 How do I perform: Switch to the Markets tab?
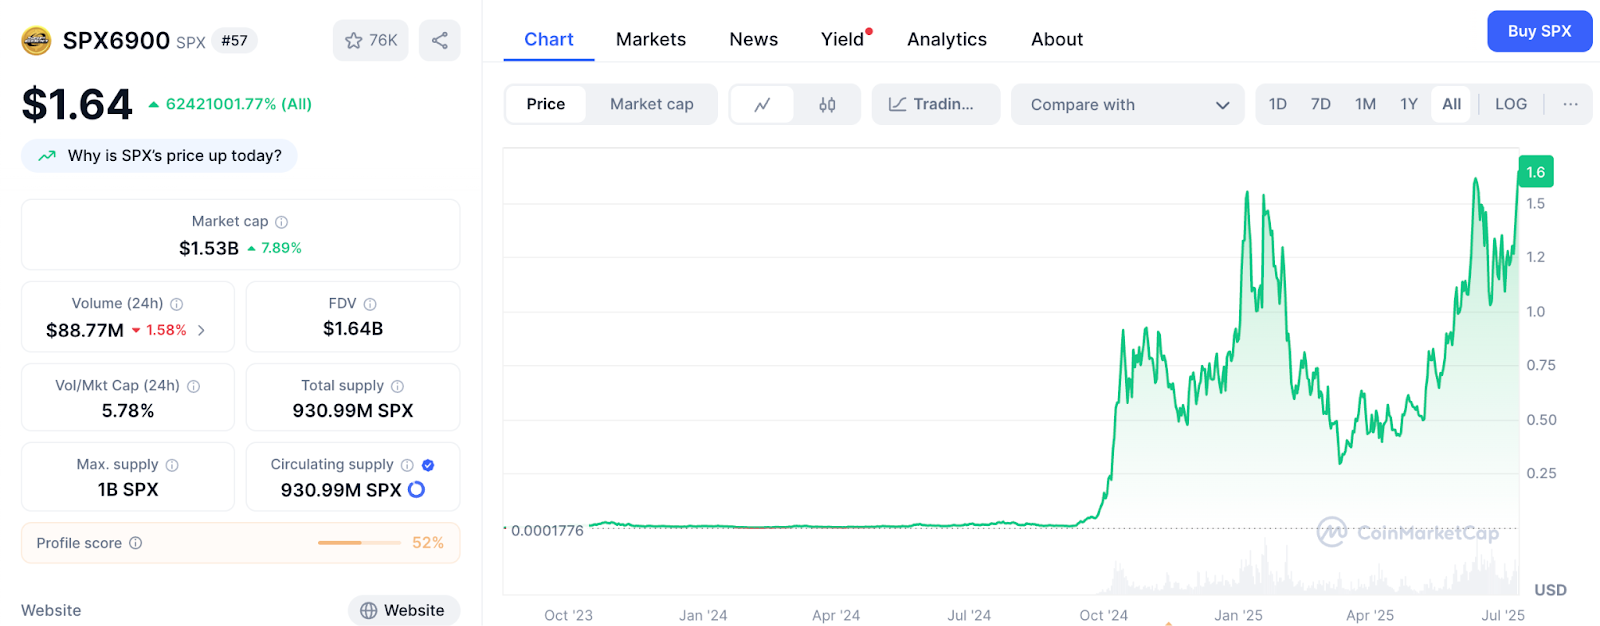coord(651,39)
